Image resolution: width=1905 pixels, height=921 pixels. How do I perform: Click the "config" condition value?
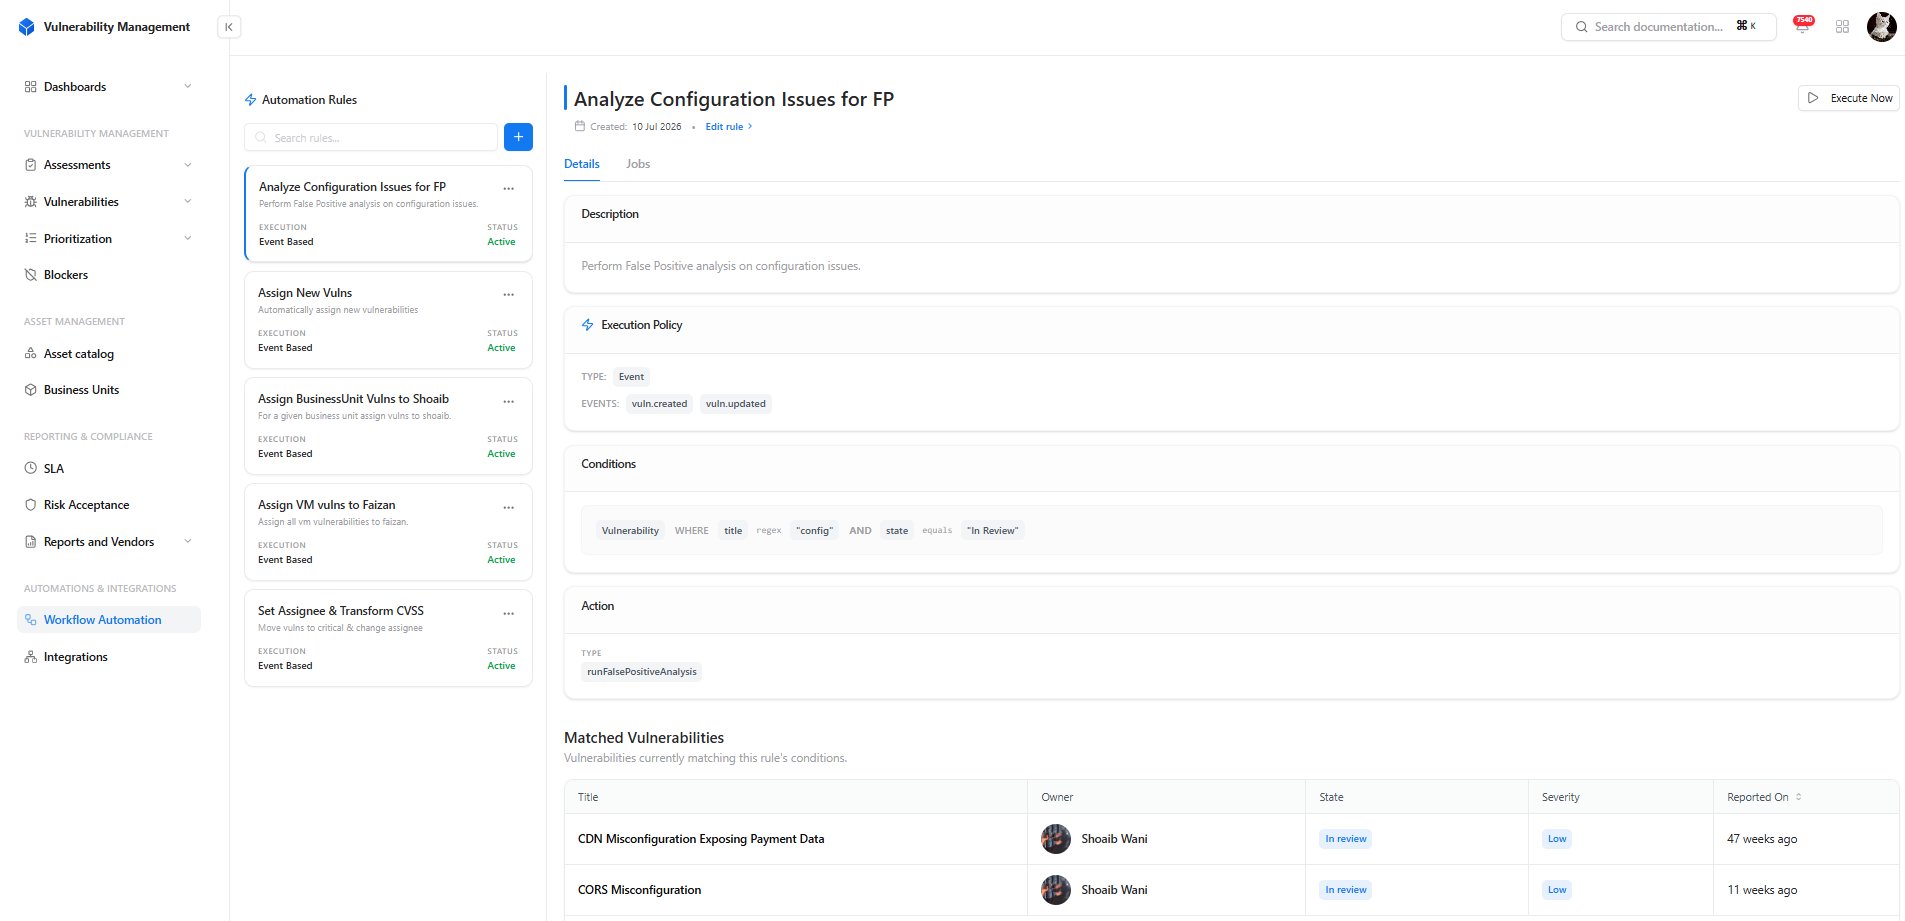[x=814, y=531]
